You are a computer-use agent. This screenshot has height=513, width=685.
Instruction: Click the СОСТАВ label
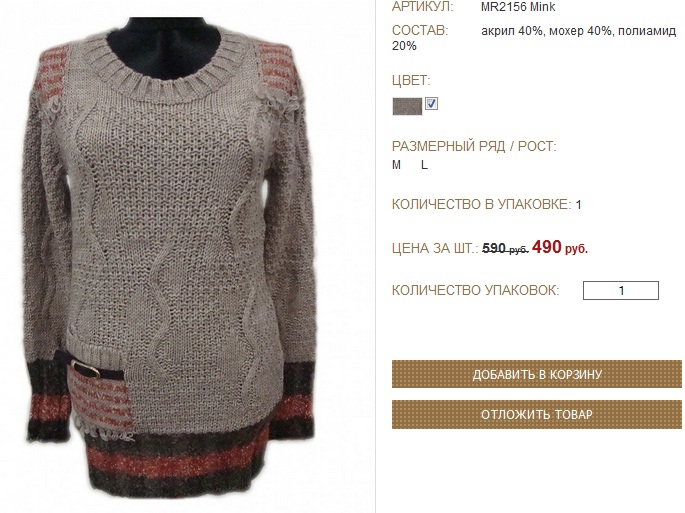pos(420,31)
